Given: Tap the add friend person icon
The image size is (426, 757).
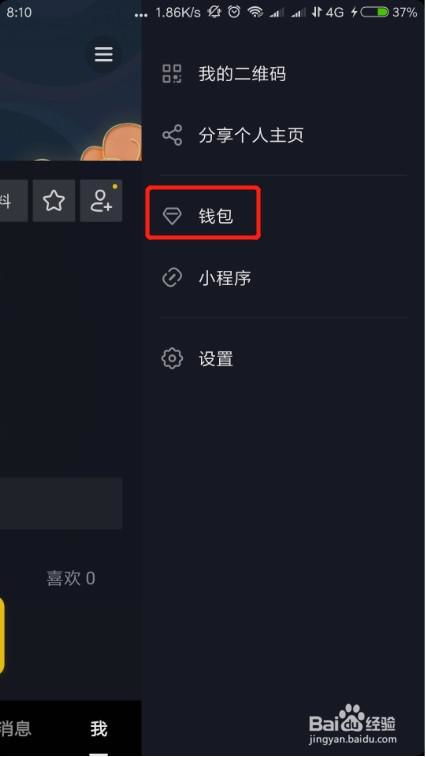Looking at the screenshot, I should pyautogui.click(x=101, y=201).
